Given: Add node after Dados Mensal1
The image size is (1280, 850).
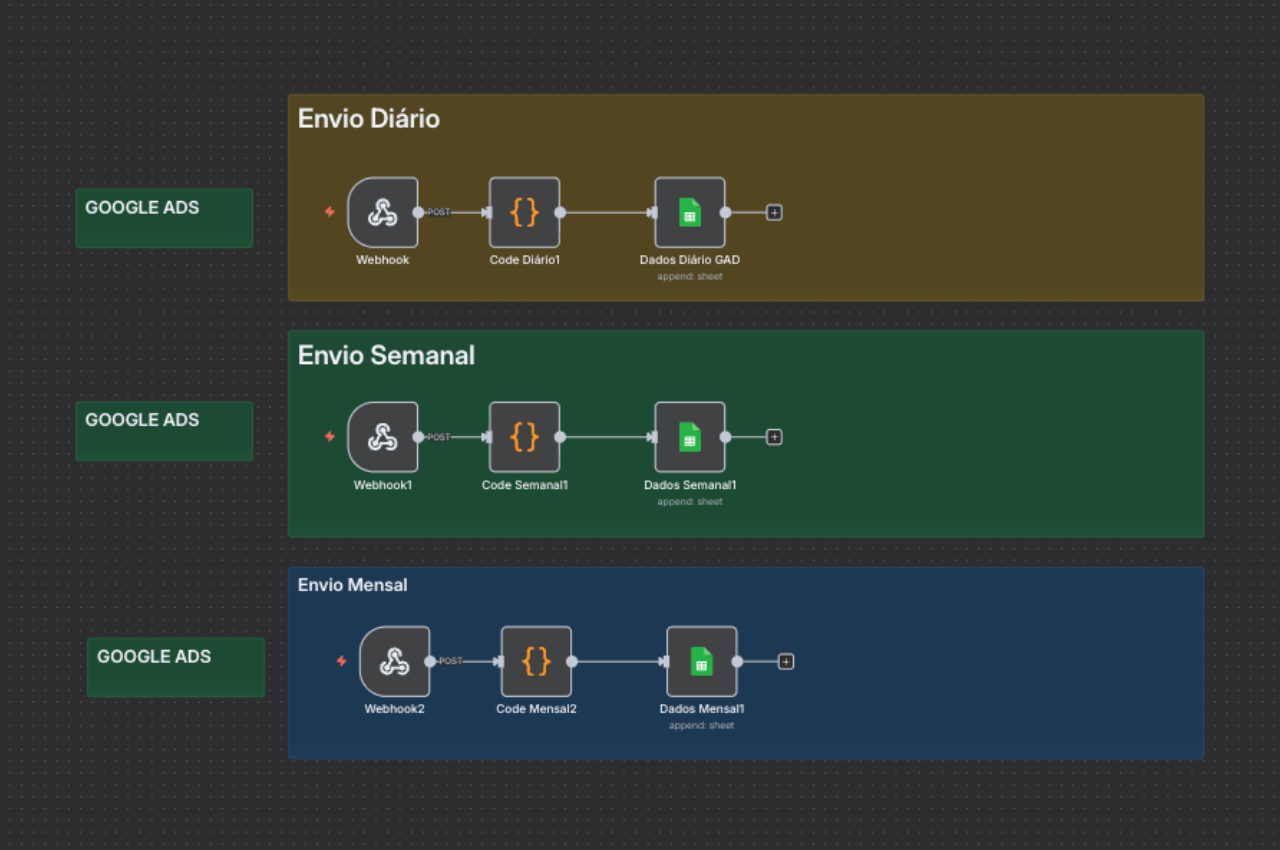Looking at the screenshot, I should click(786, 661).
